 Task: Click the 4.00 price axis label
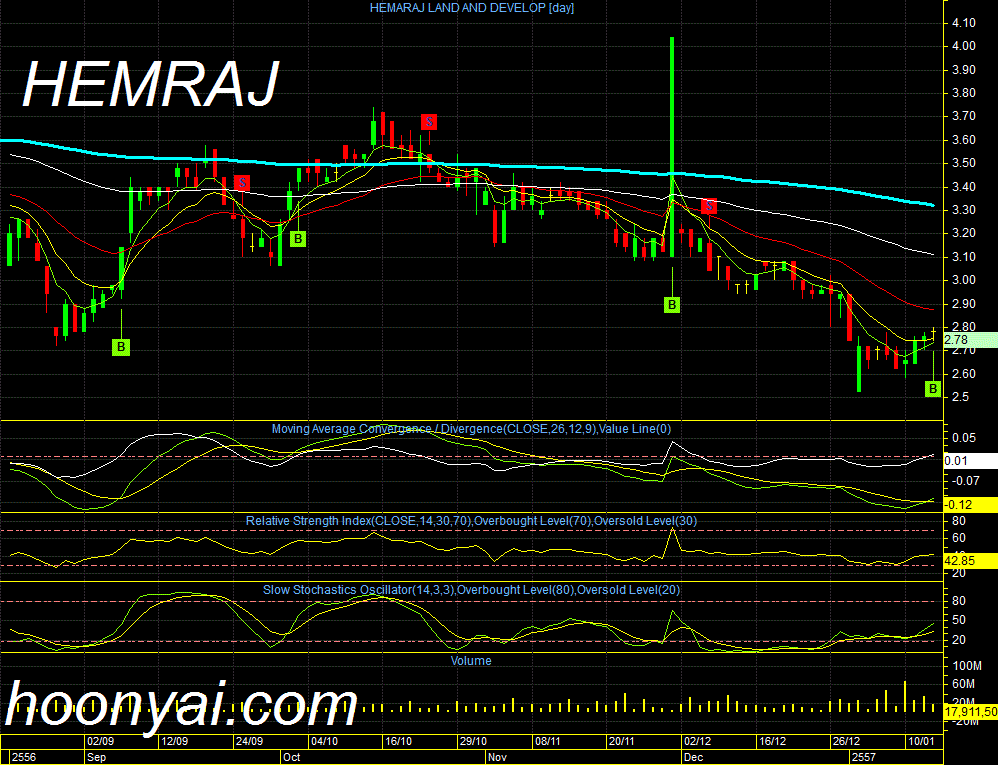click(964, 46)
